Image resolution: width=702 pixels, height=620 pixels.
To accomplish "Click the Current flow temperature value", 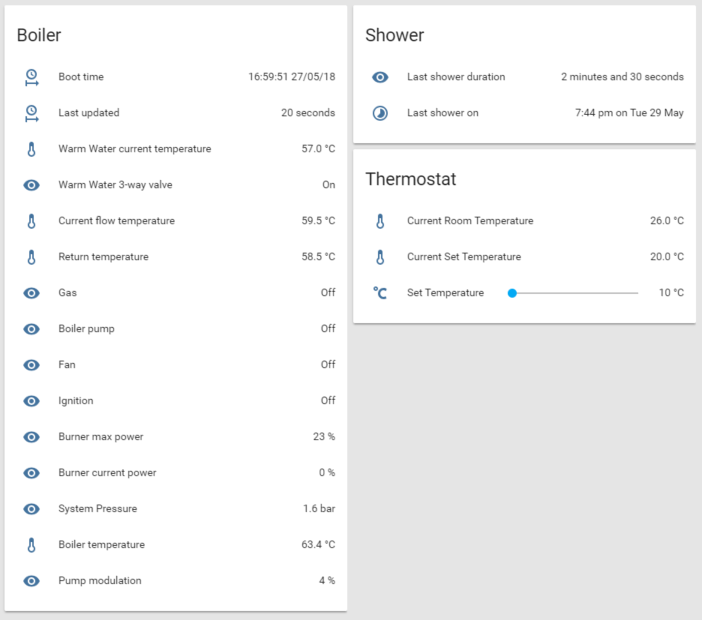I will pyautogui.click(x=315, y=221).
